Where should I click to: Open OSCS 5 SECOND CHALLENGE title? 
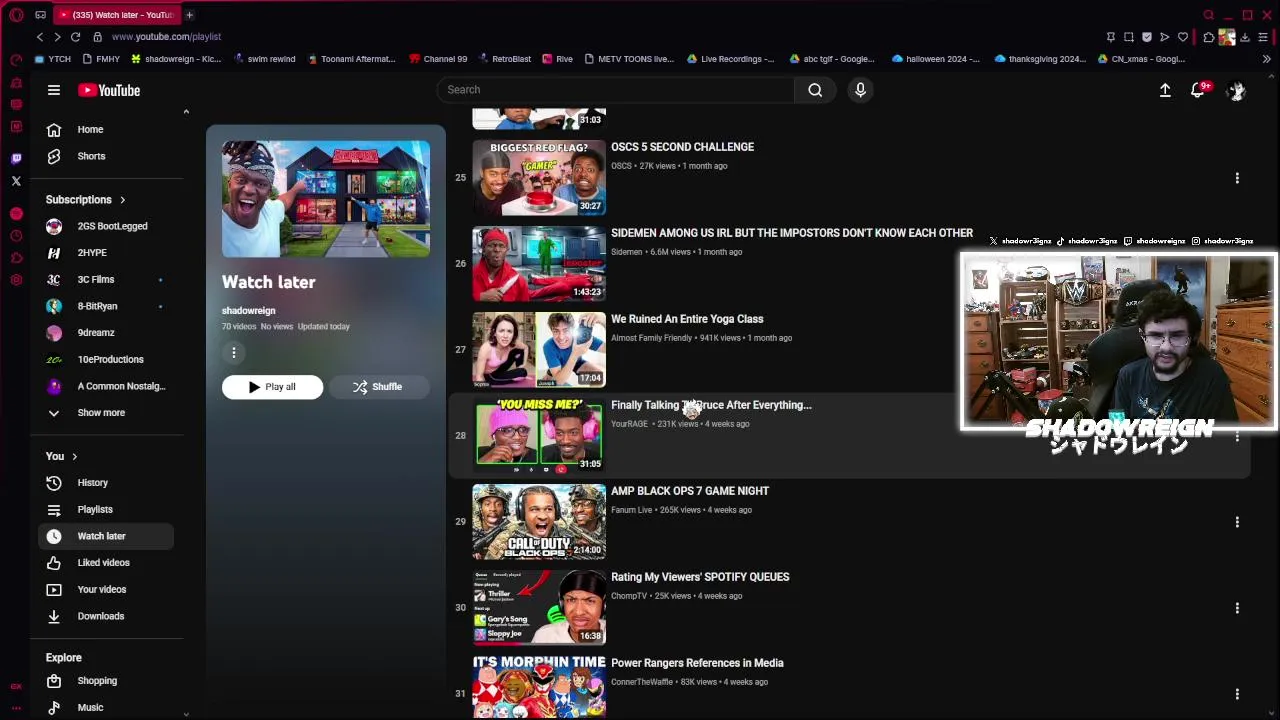point(682,147)
